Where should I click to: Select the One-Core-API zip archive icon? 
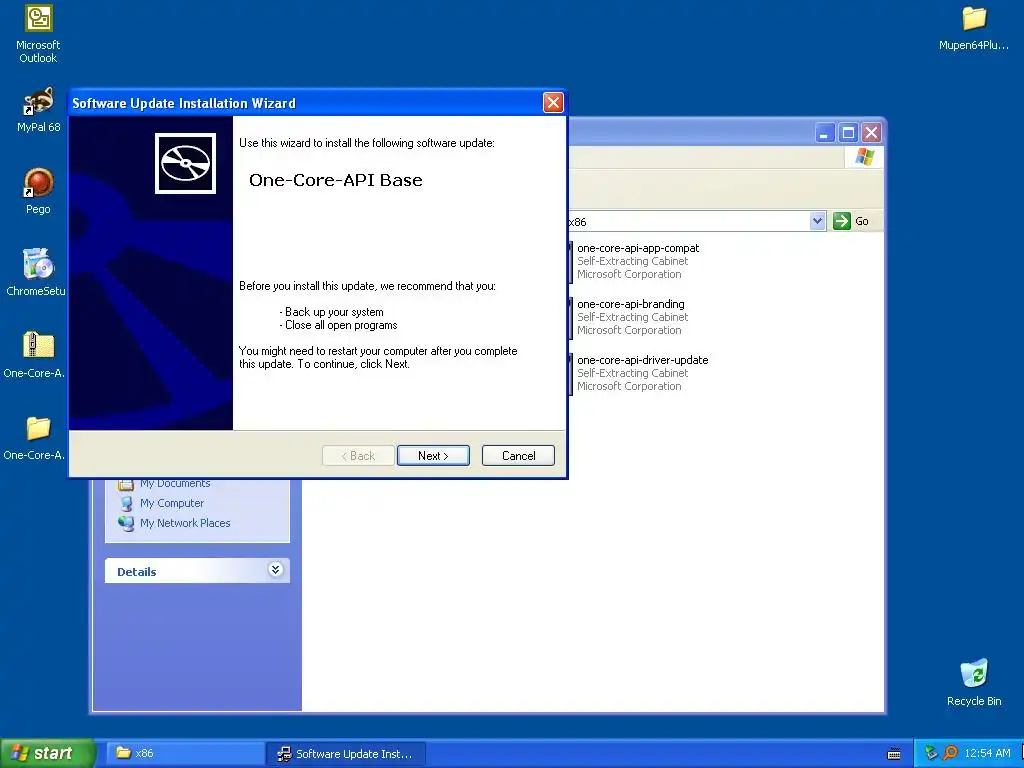click(x=35, y=355)
